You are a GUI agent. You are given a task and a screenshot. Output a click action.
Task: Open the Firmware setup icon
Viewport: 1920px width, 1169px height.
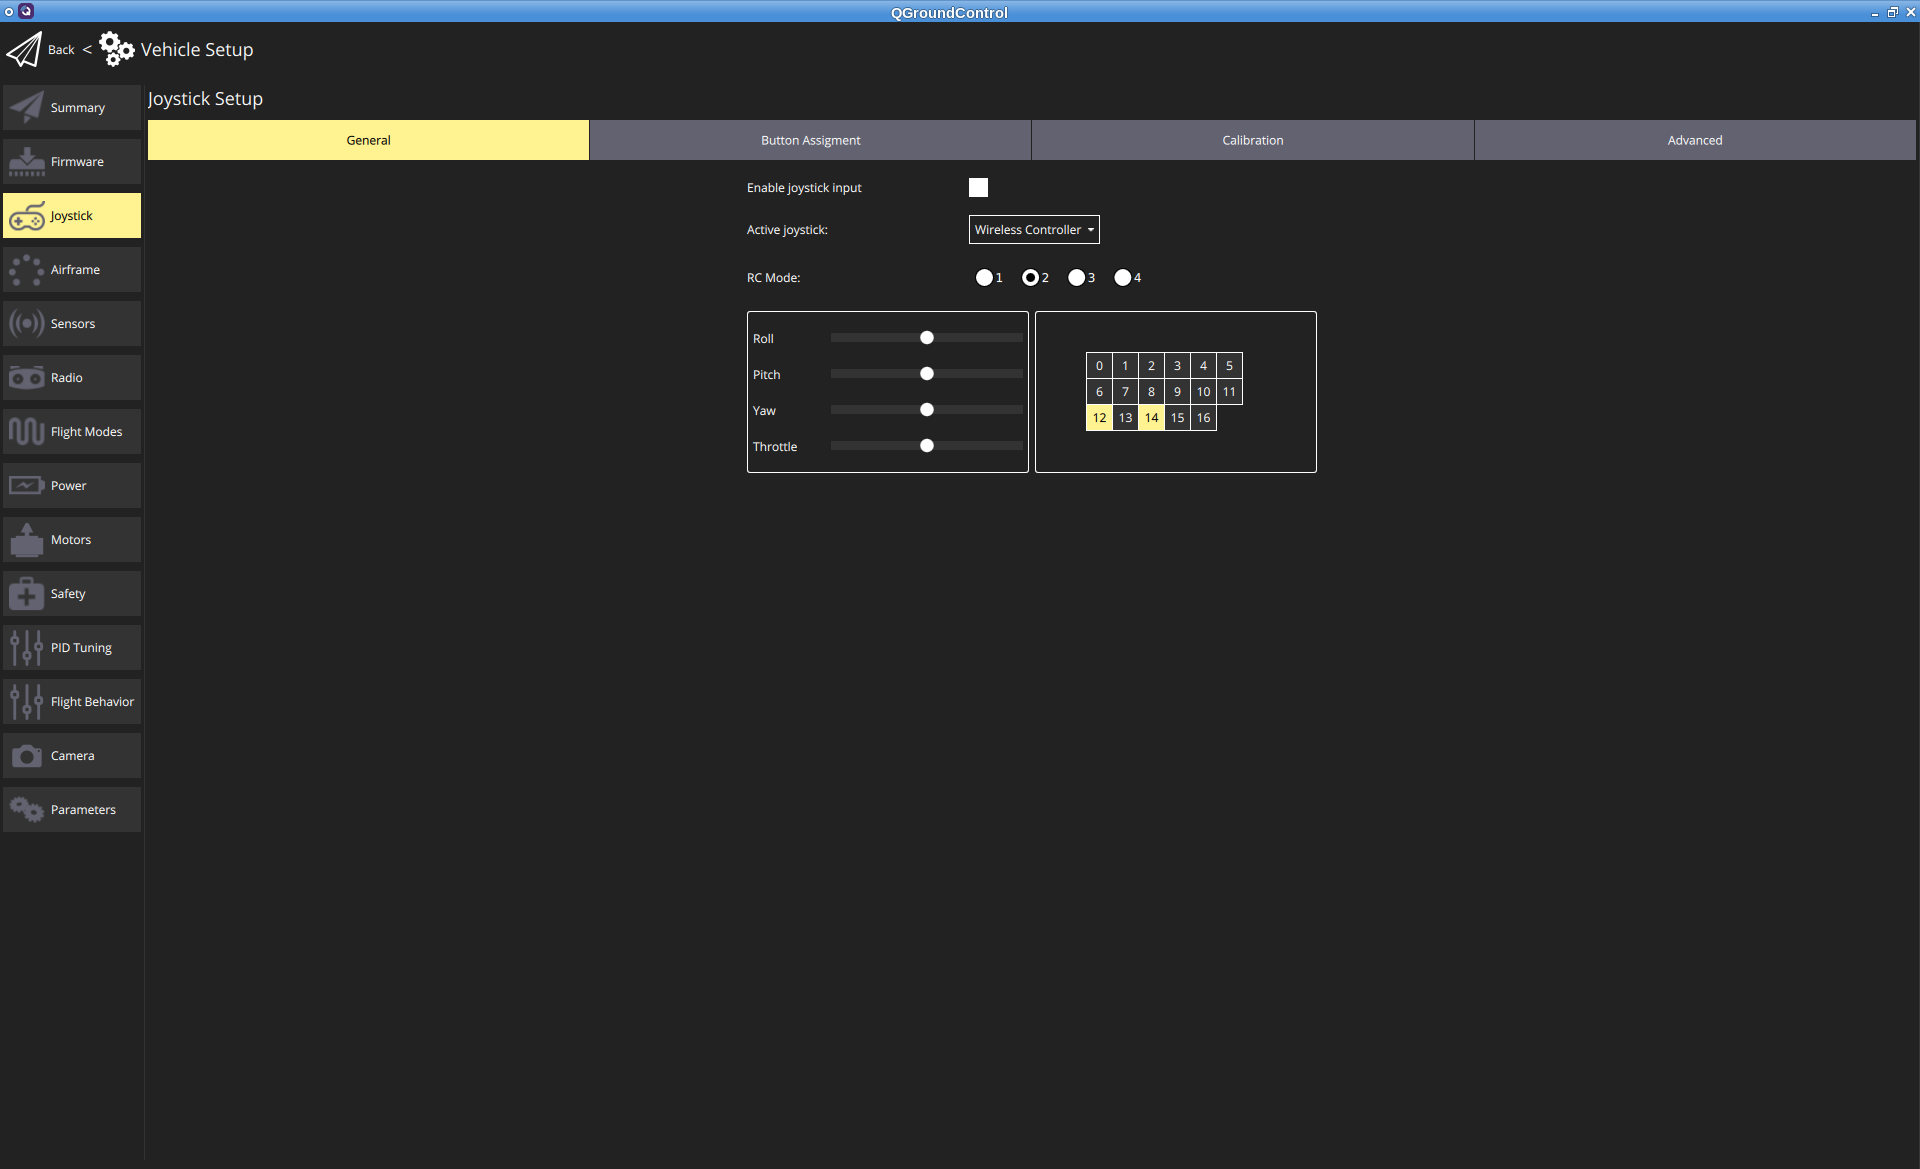[27, 162]
